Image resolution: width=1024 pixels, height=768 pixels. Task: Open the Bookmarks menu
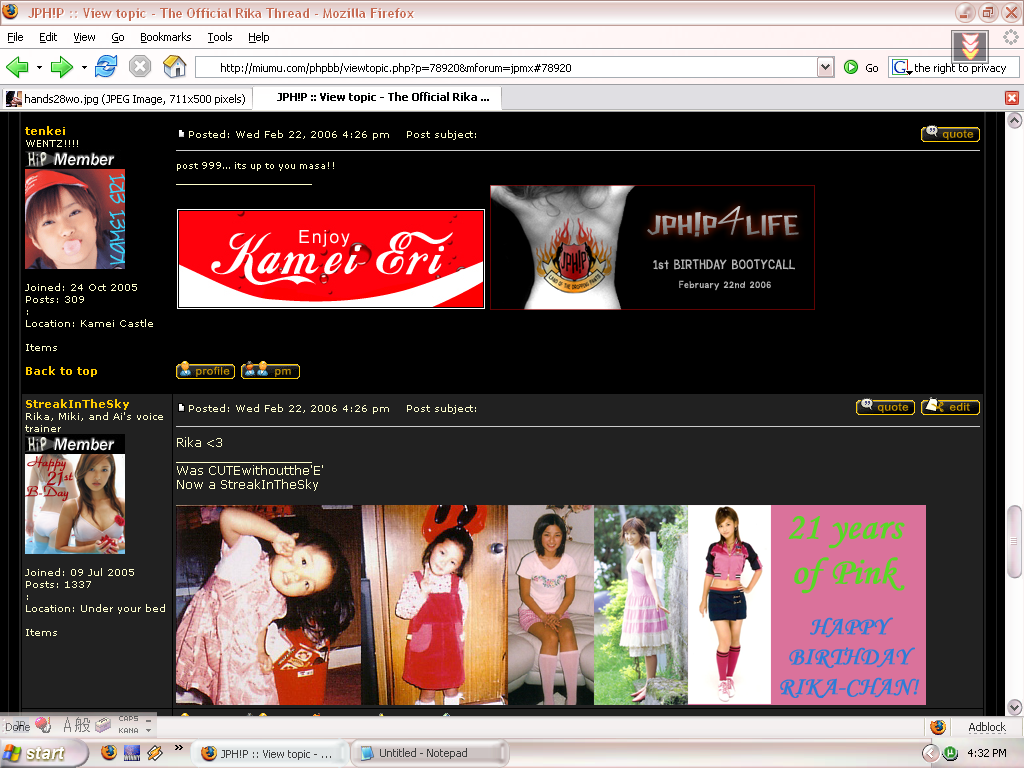coord(166,37)
